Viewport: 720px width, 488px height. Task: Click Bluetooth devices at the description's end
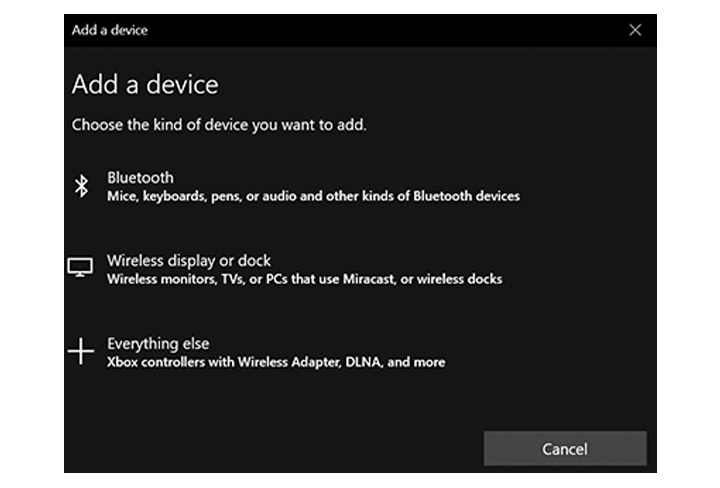coord(467,196)
